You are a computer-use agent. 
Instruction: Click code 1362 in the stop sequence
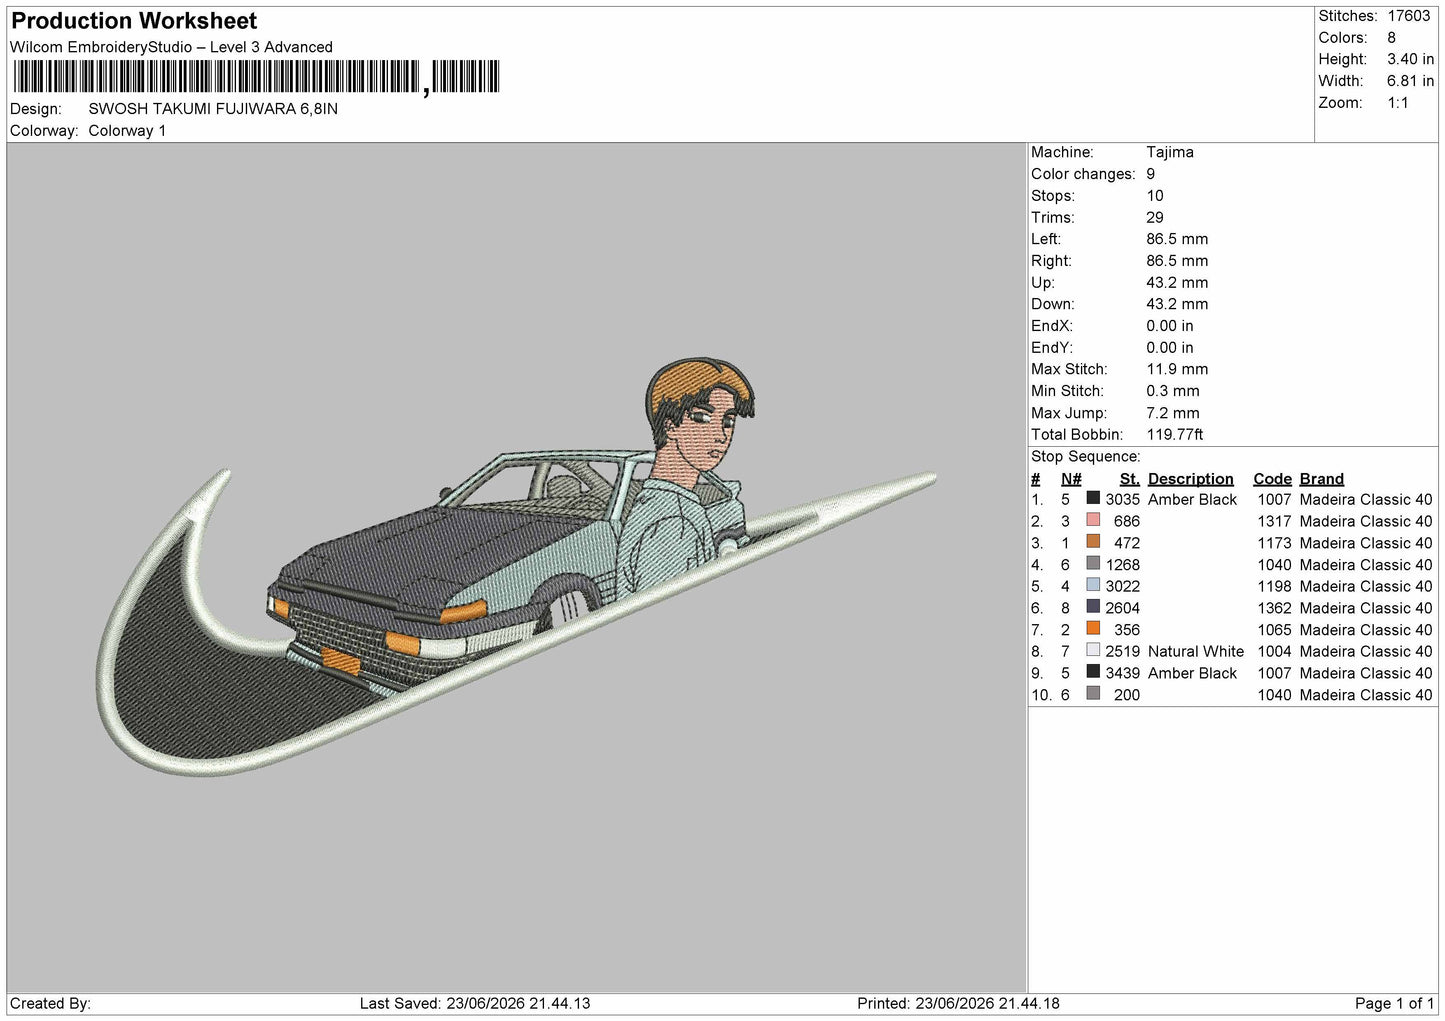click(1274, 608)
